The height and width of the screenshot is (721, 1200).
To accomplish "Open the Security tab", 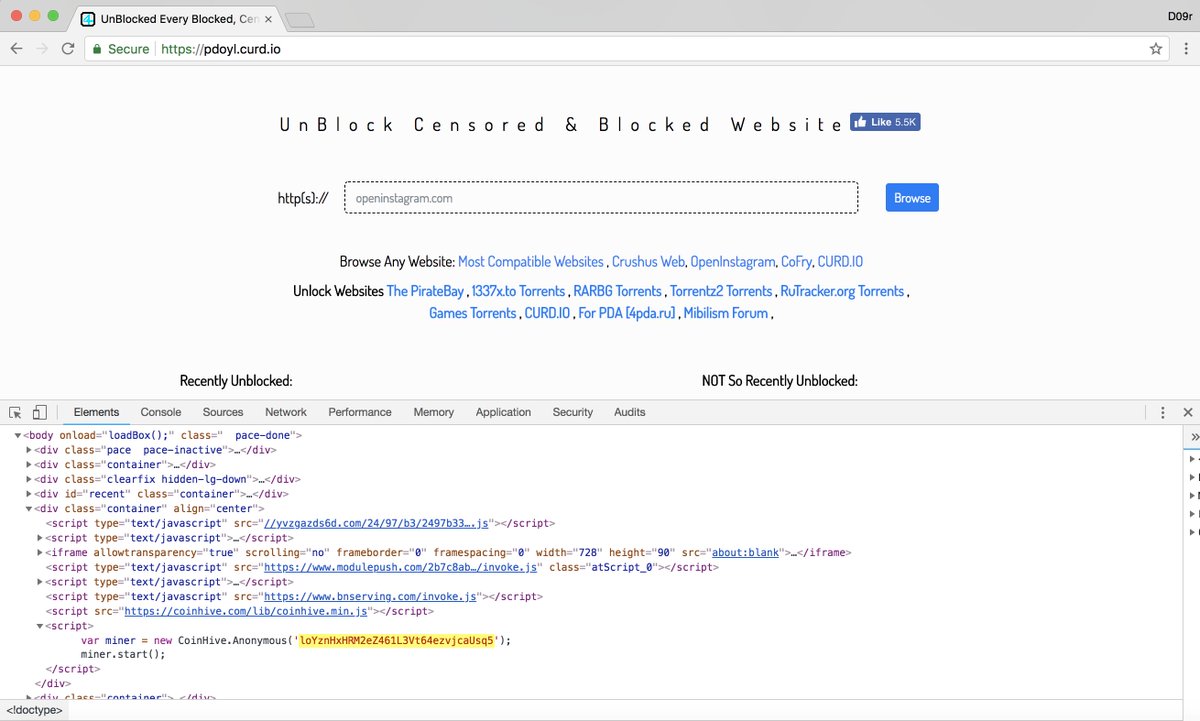I will pyautogui.click(x=573, y=412).
